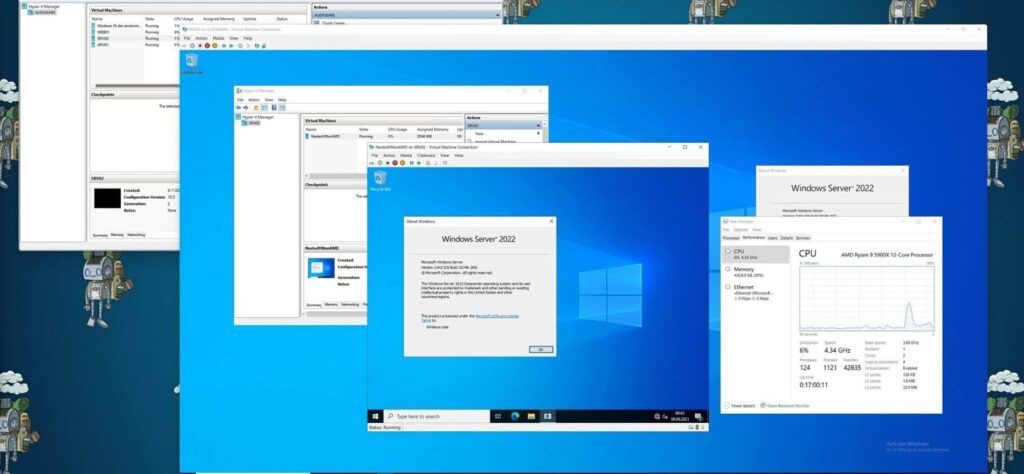Click Type here to search box
Viewport: 1024px width, 474px height.
point(437,416)
